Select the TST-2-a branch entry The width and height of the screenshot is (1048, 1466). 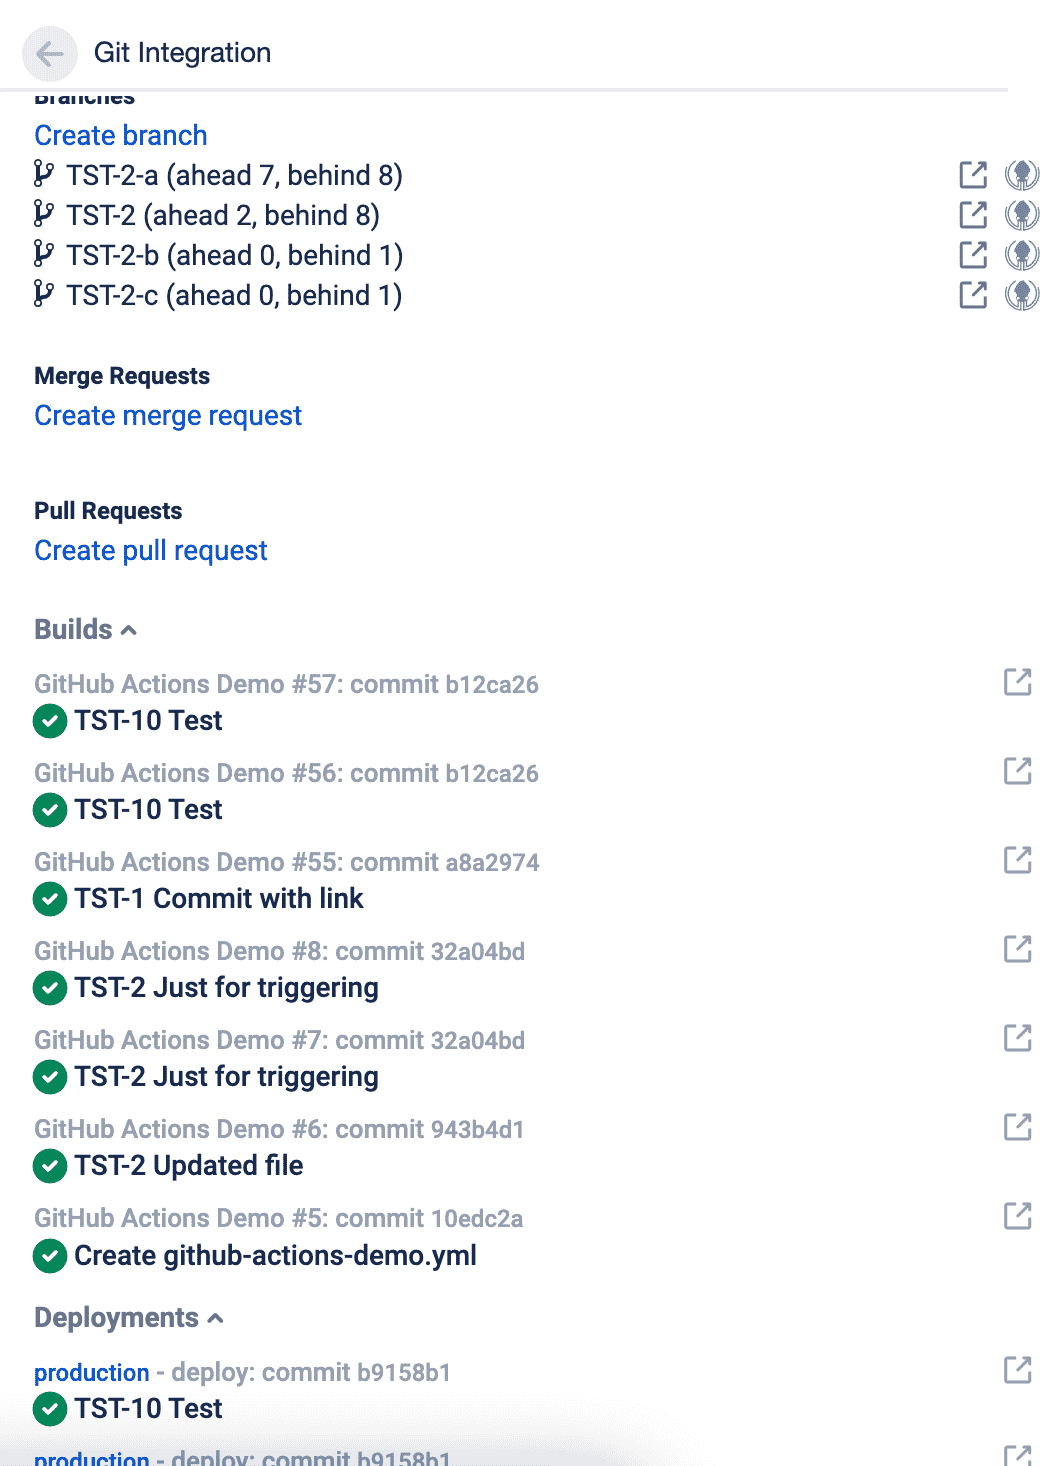pyautogui.click(x=234, y=176)
